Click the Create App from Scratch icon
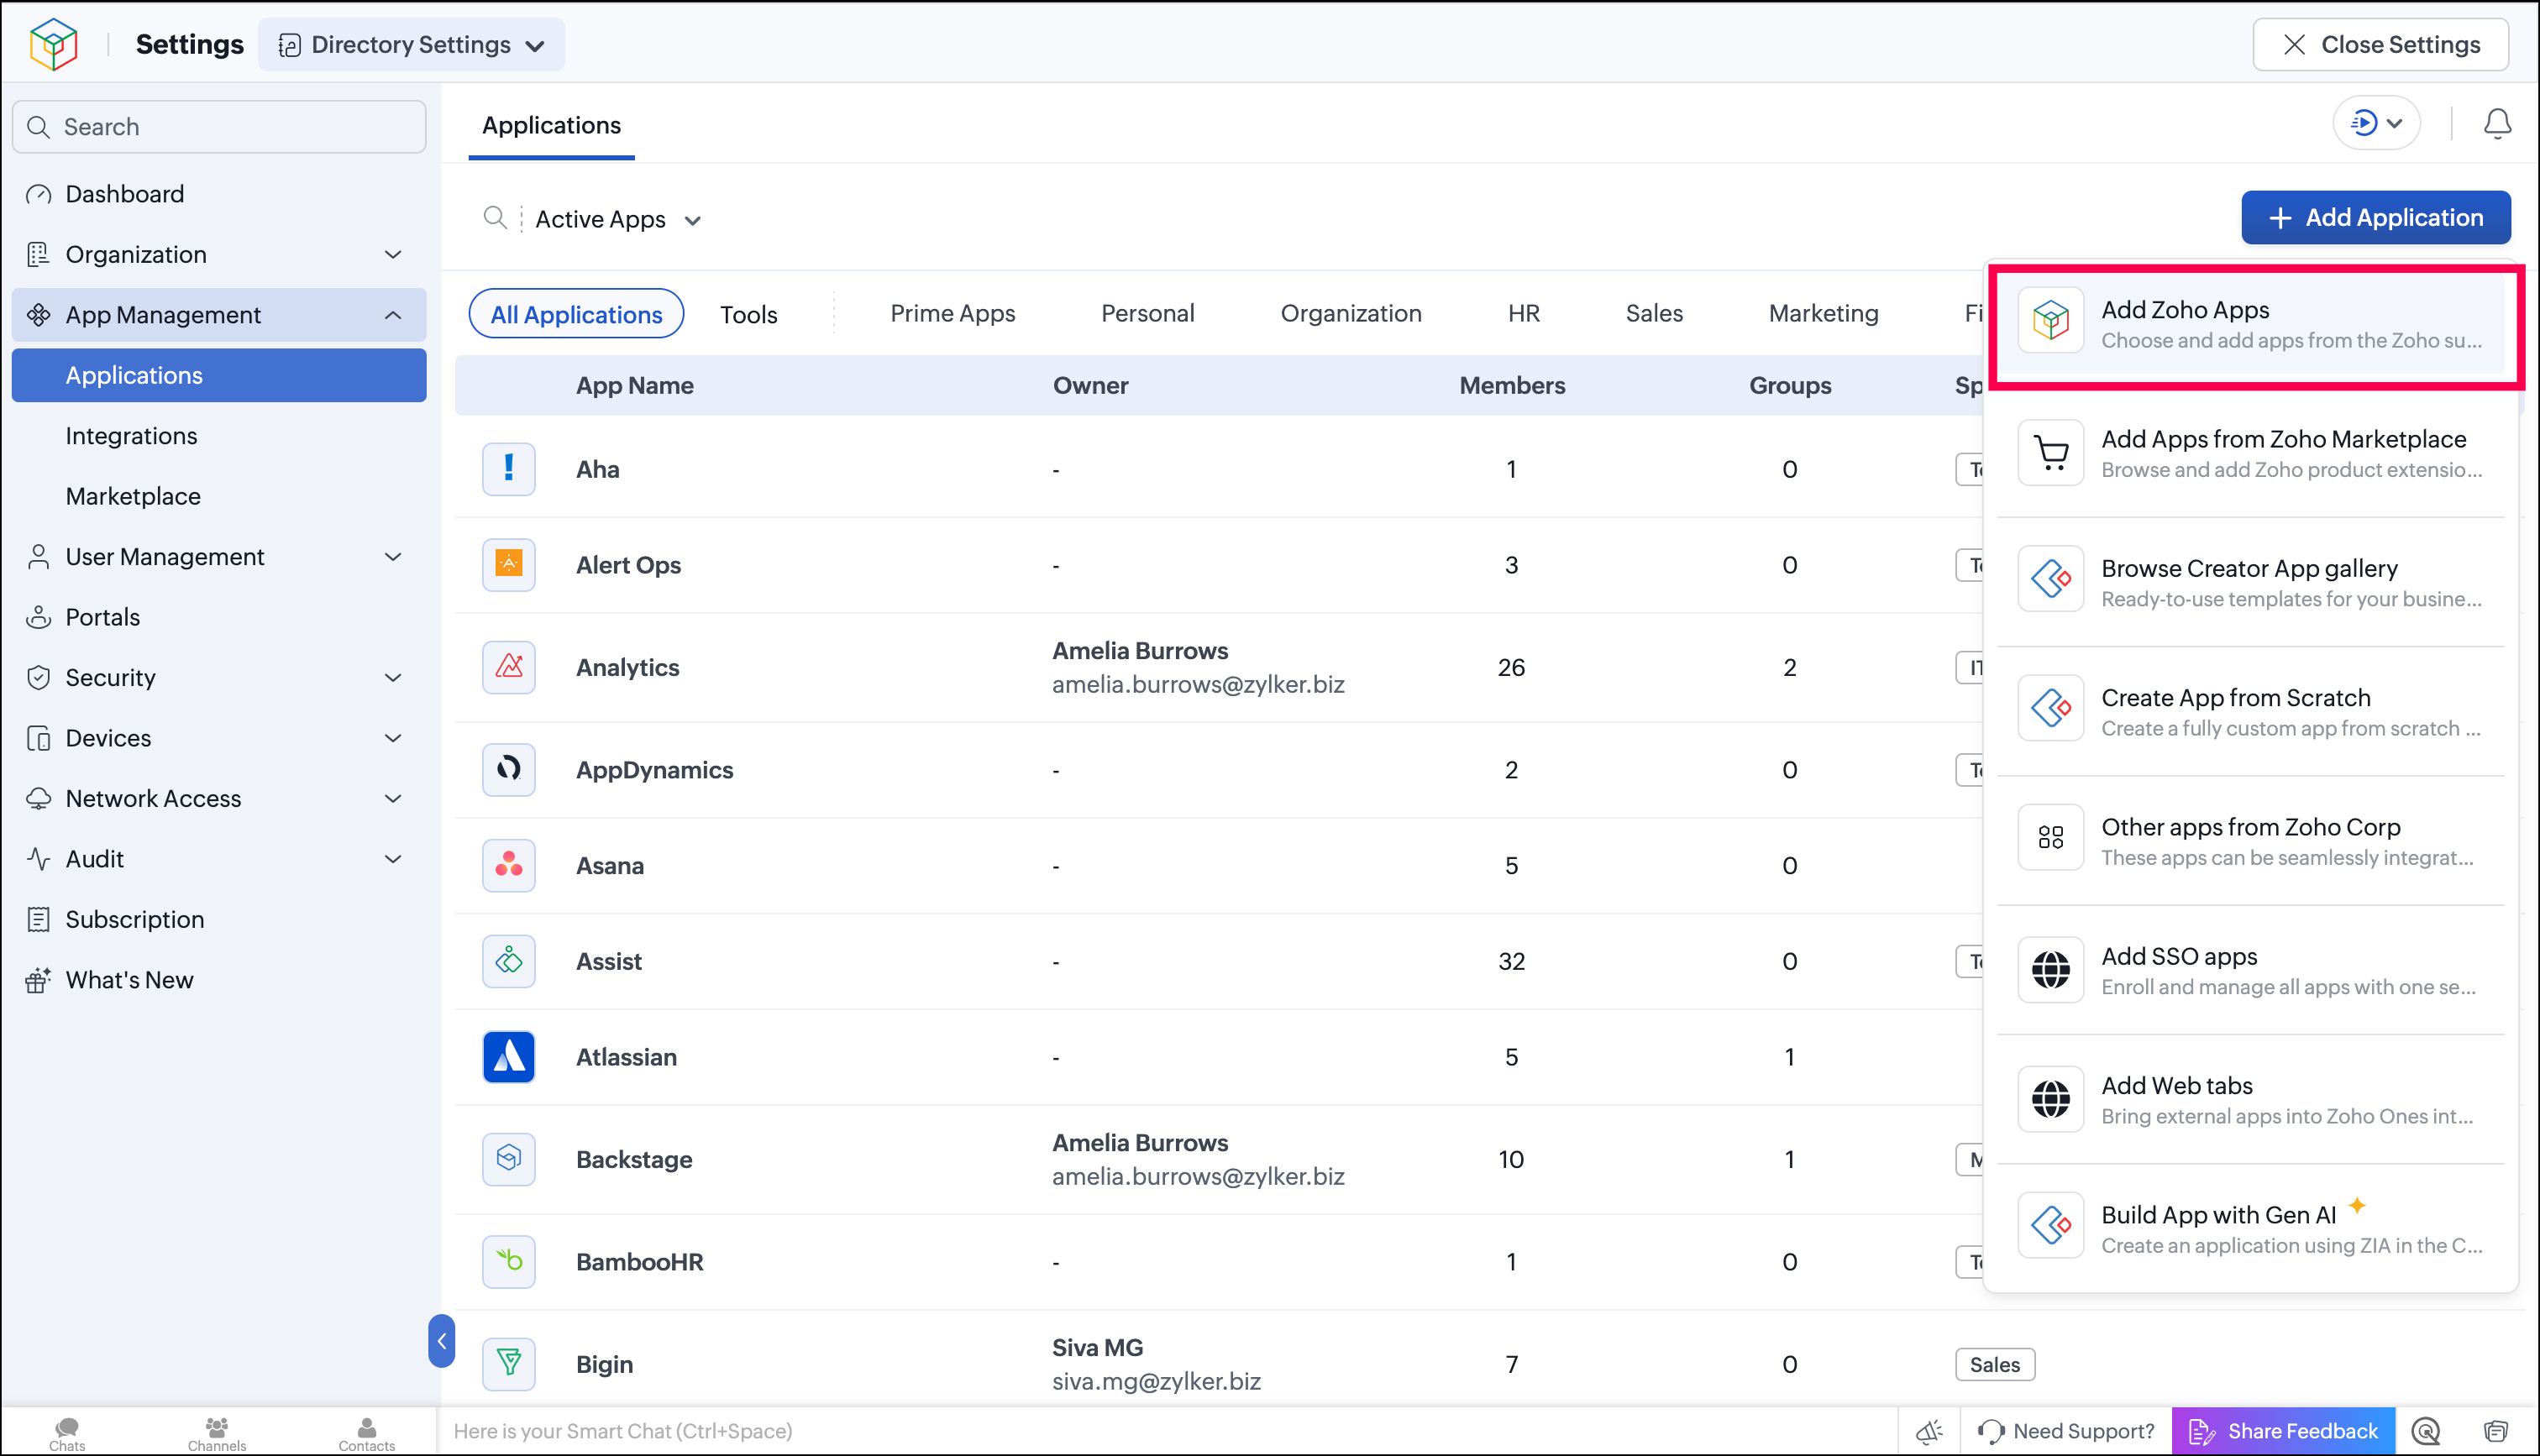 point(2051,708)
